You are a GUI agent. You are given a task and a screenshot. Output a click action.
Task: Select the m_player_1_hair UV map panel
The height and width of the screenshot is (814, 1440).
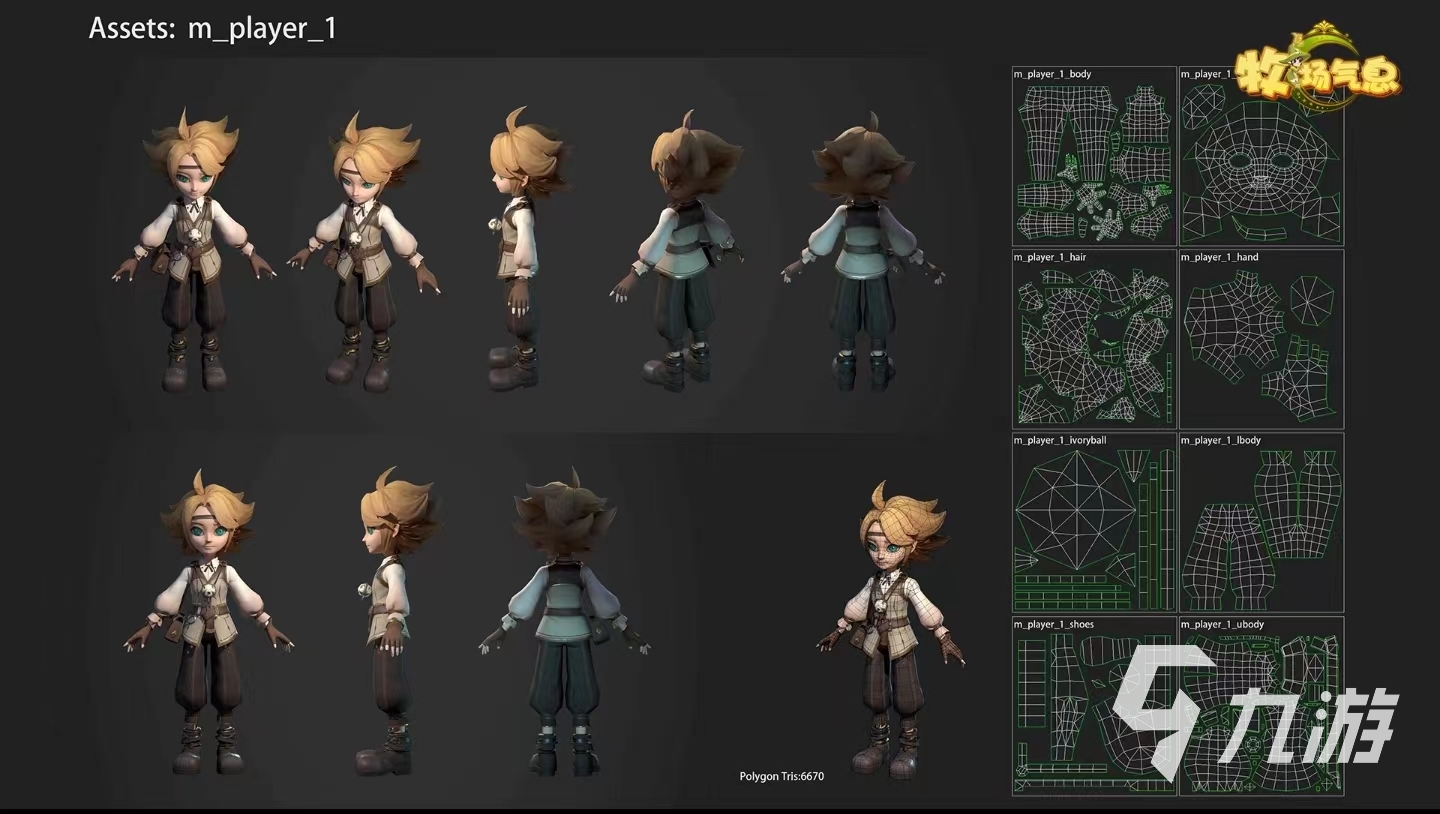(1094, 340)
